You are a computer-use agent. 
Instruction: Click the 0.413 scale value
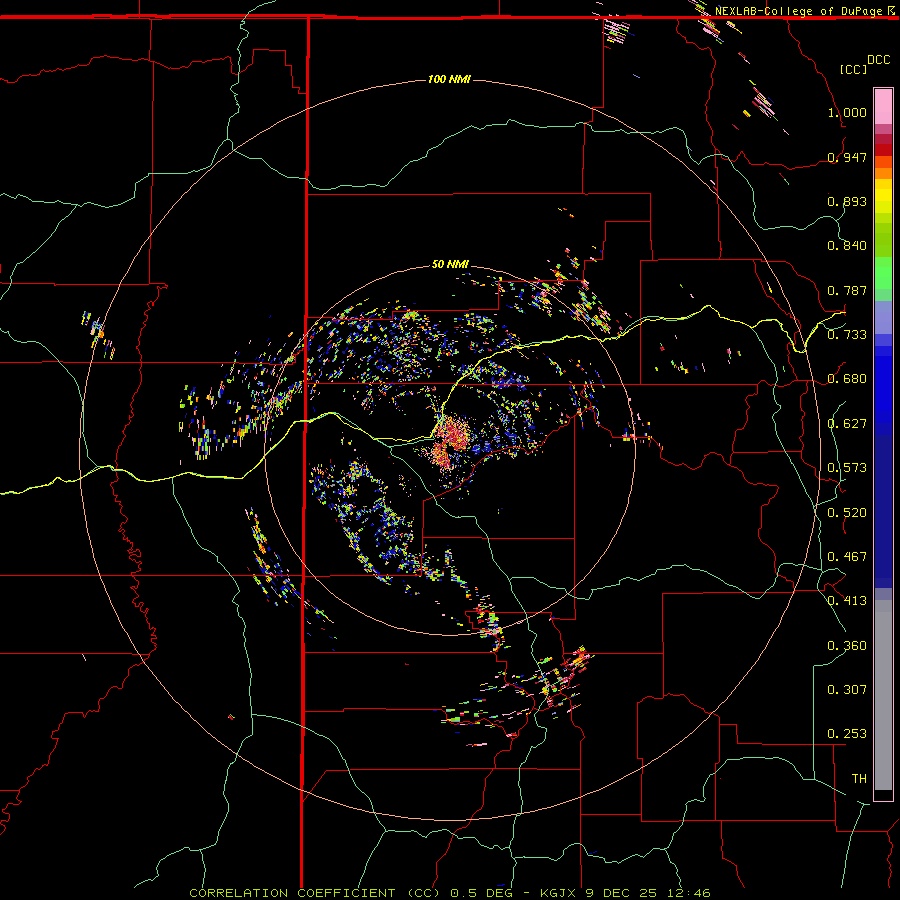pos(847,601)
